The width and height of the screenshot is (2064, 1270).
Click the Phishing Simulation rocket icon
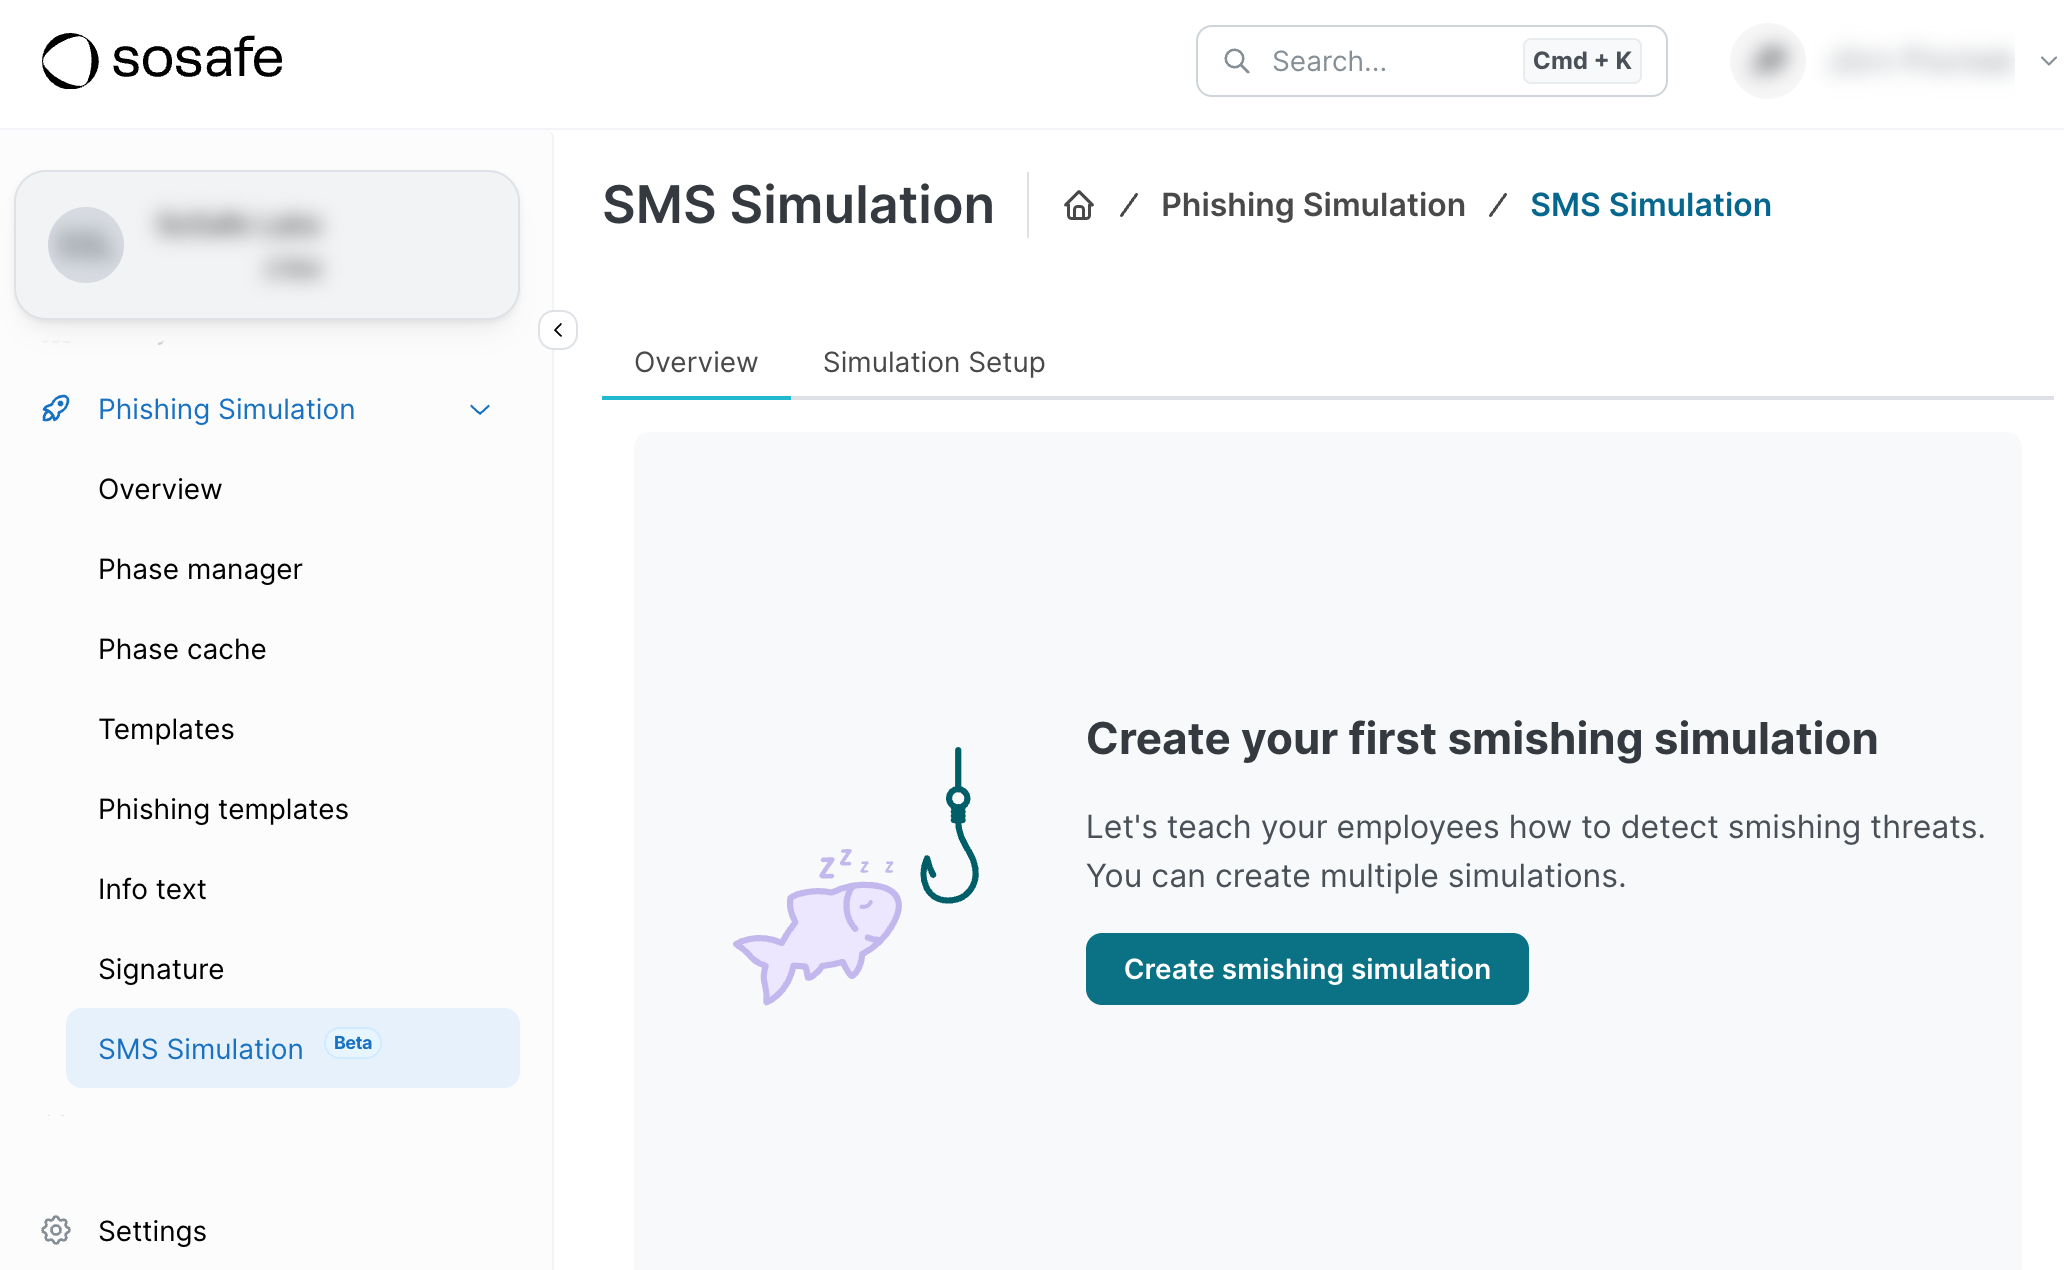pyautogui.click(x=55, y=409)
